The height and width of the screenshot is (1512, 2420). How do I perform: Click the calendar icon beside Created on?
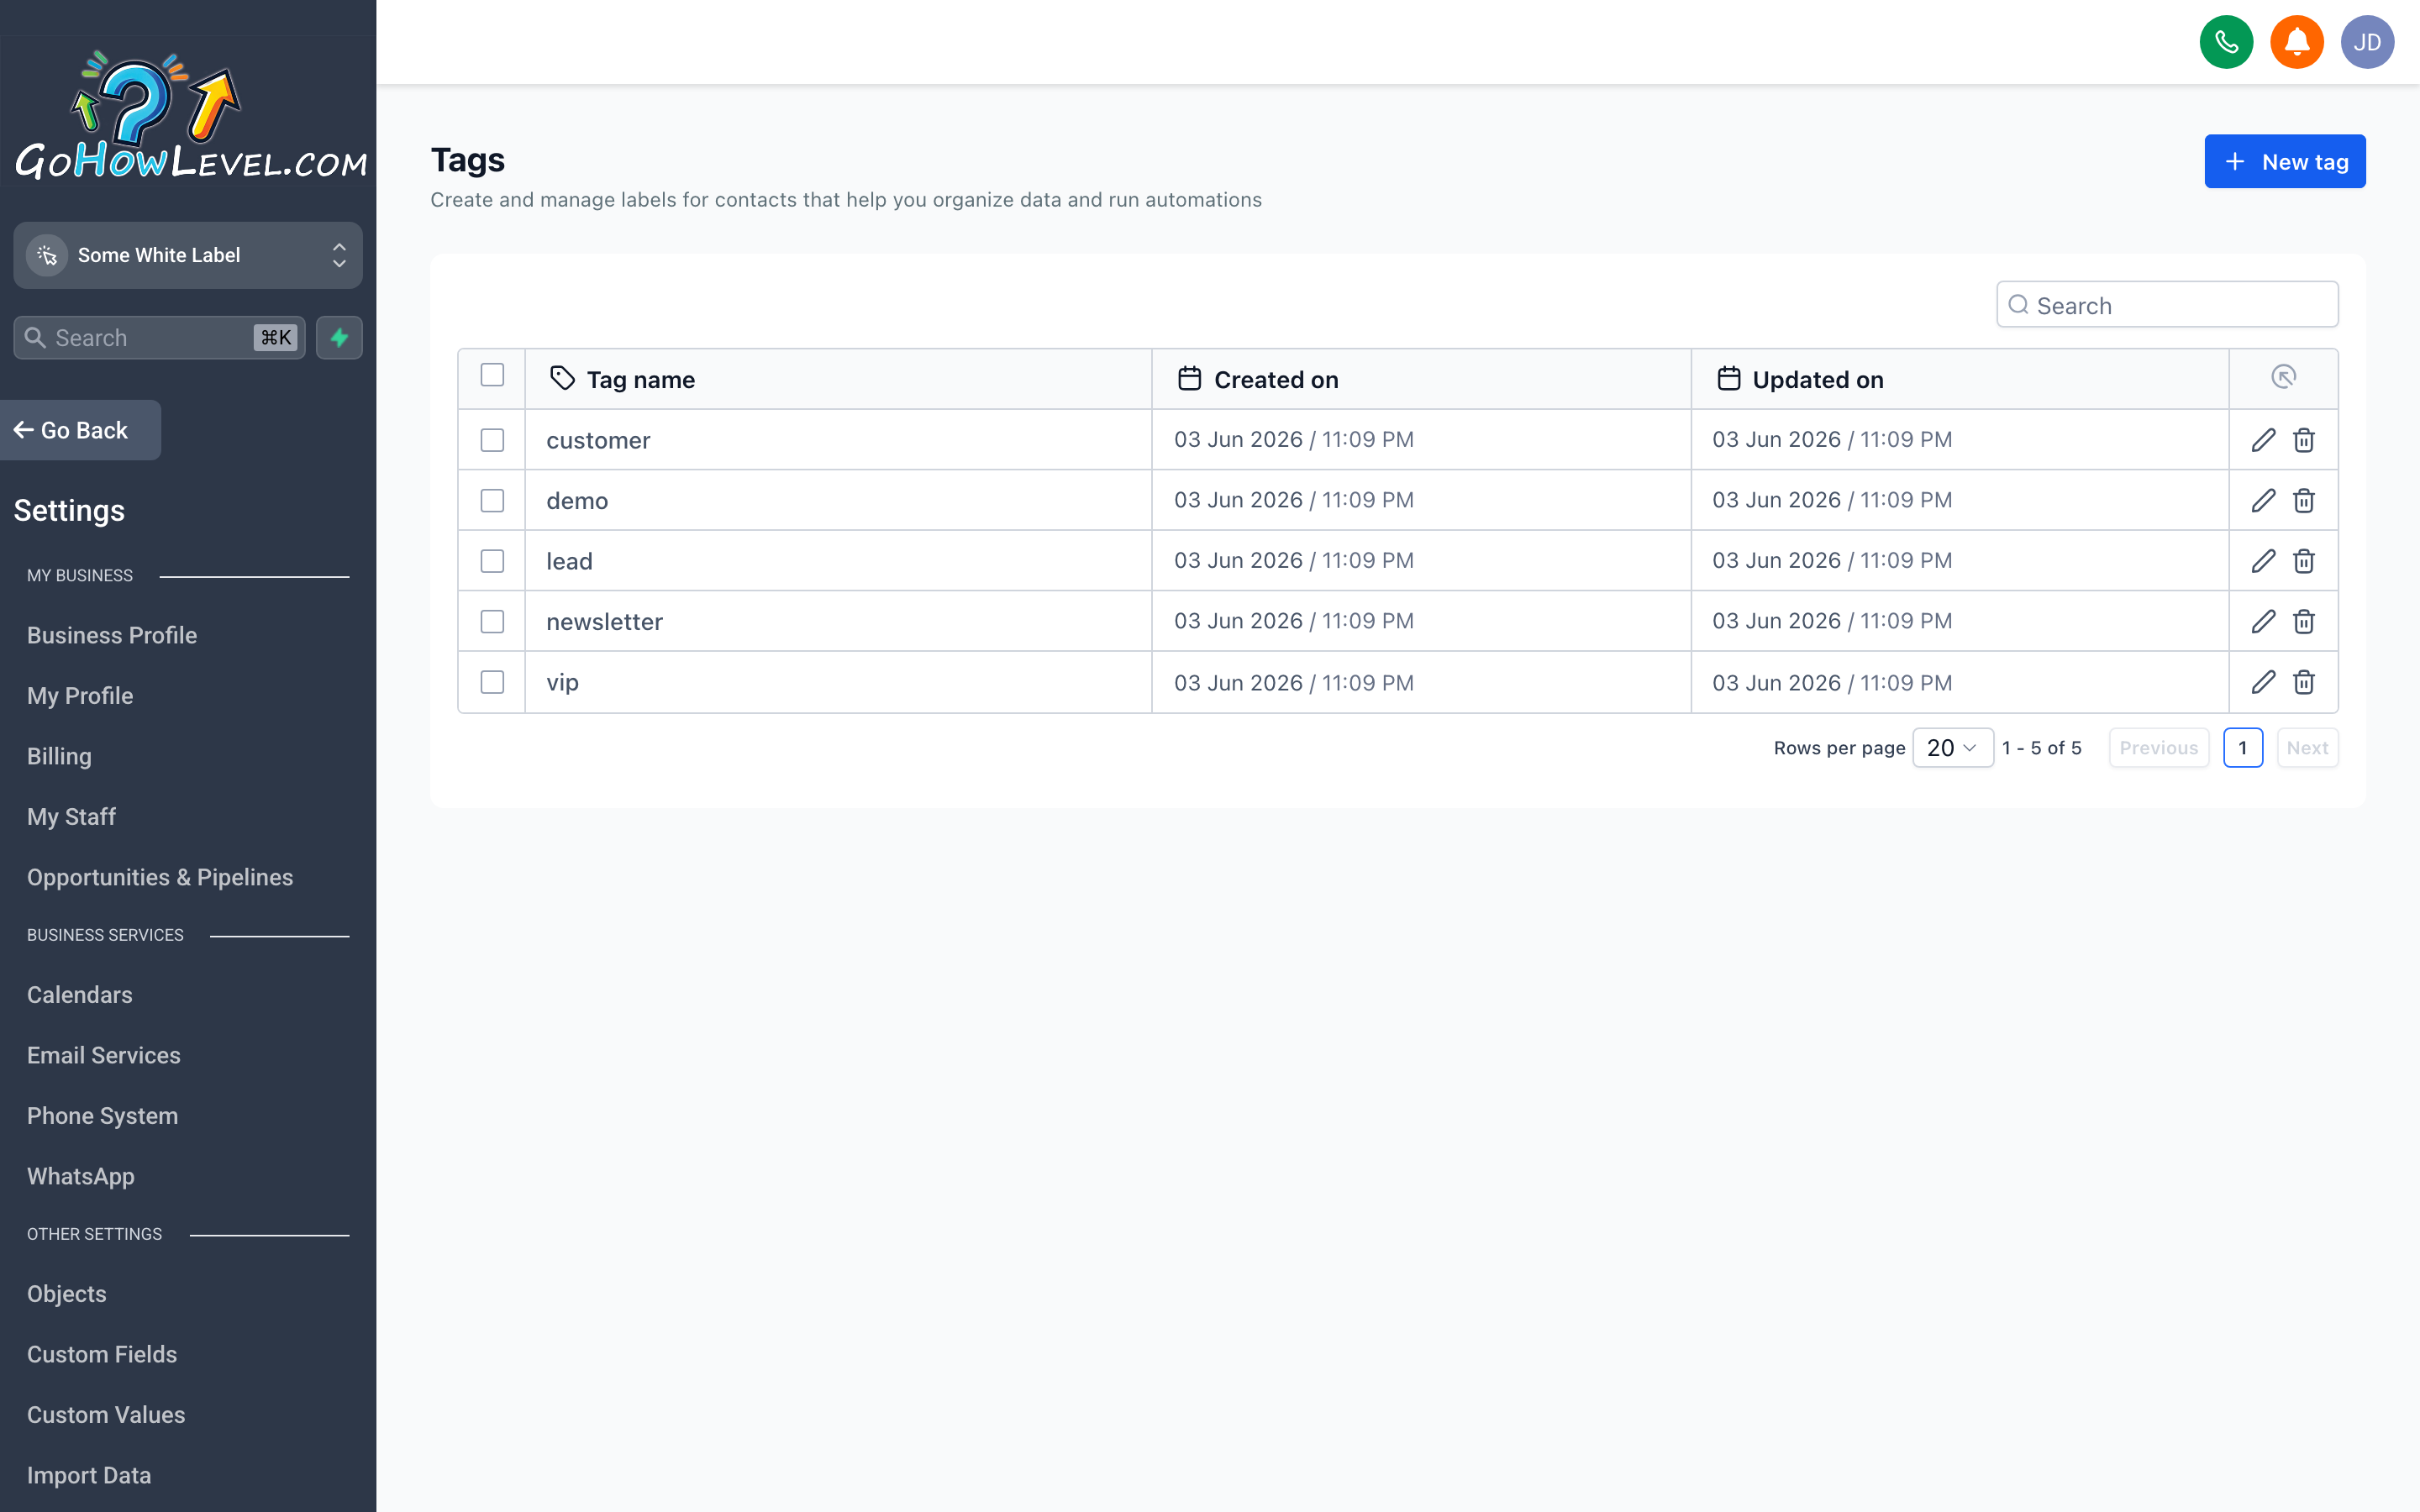point(1189,378)
